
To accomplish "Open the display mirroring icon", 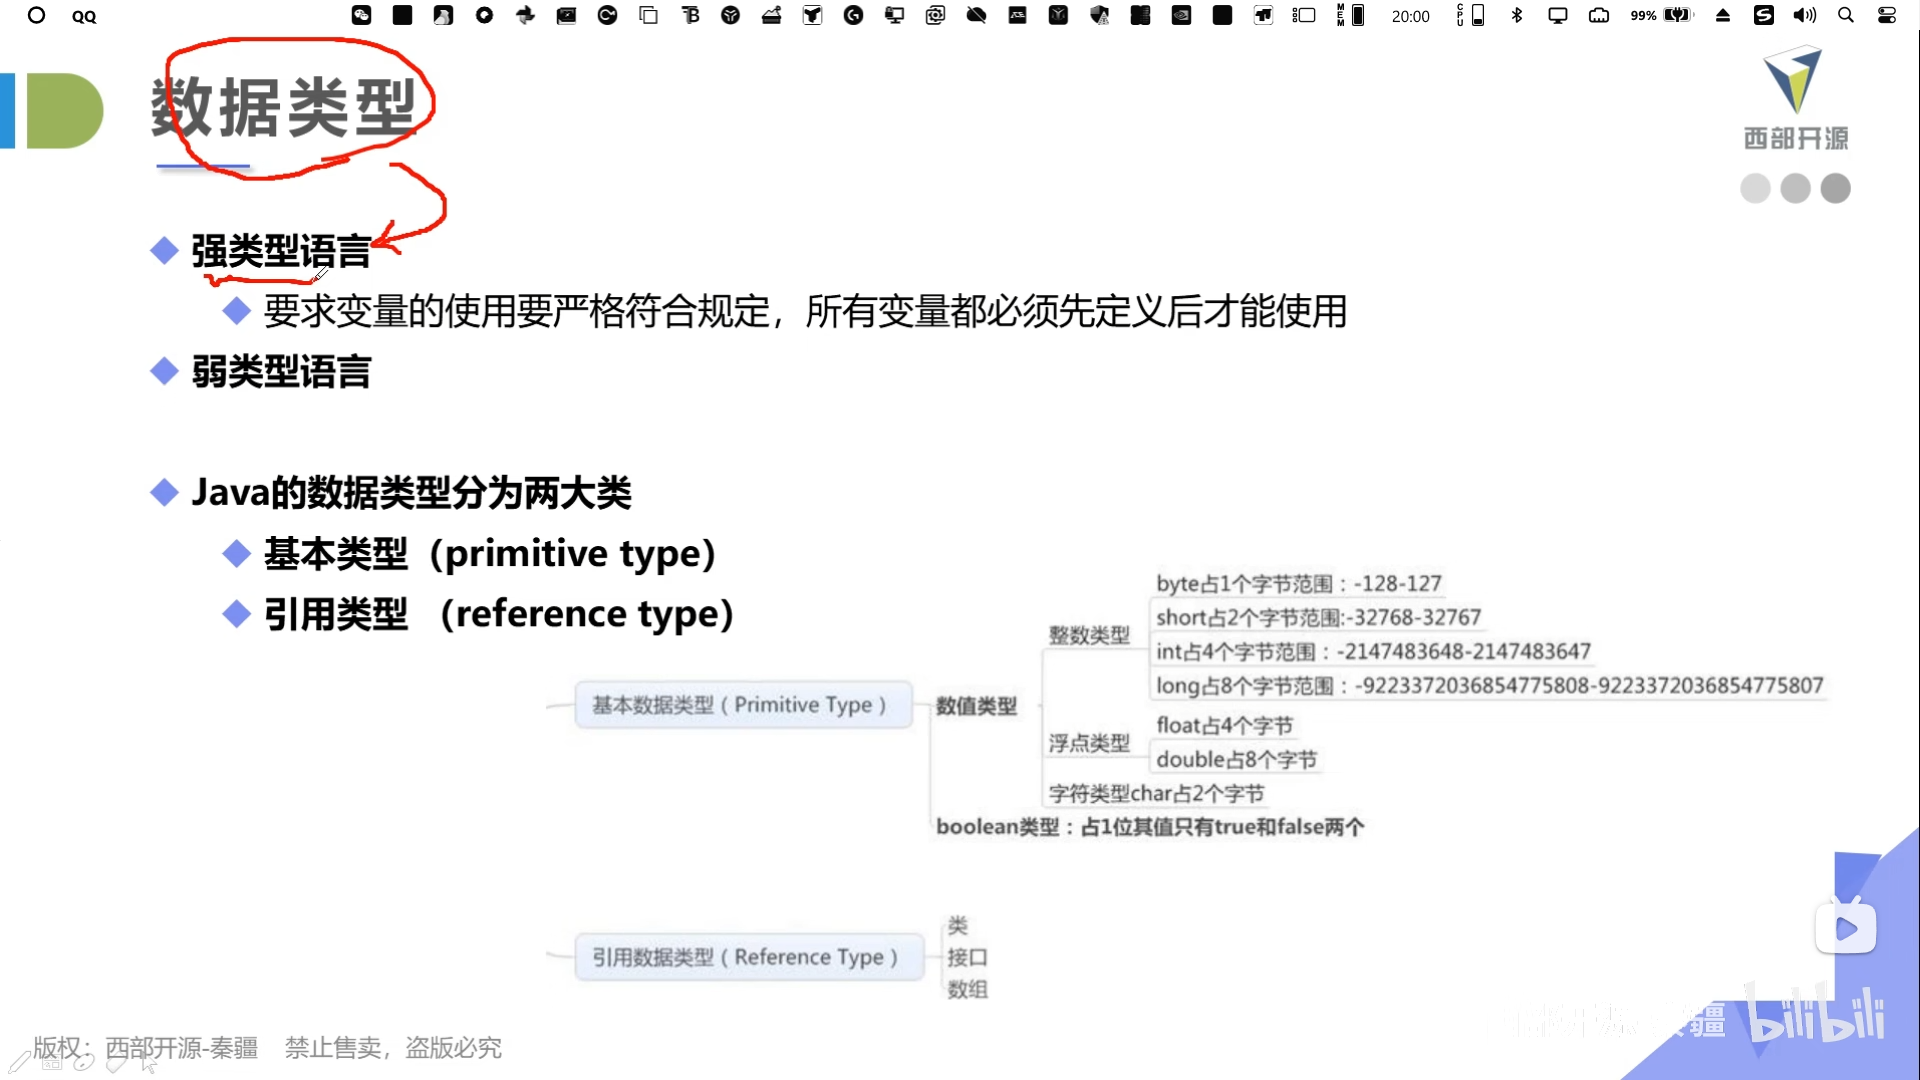I will pyautogui.click(x=1557, y=15).
